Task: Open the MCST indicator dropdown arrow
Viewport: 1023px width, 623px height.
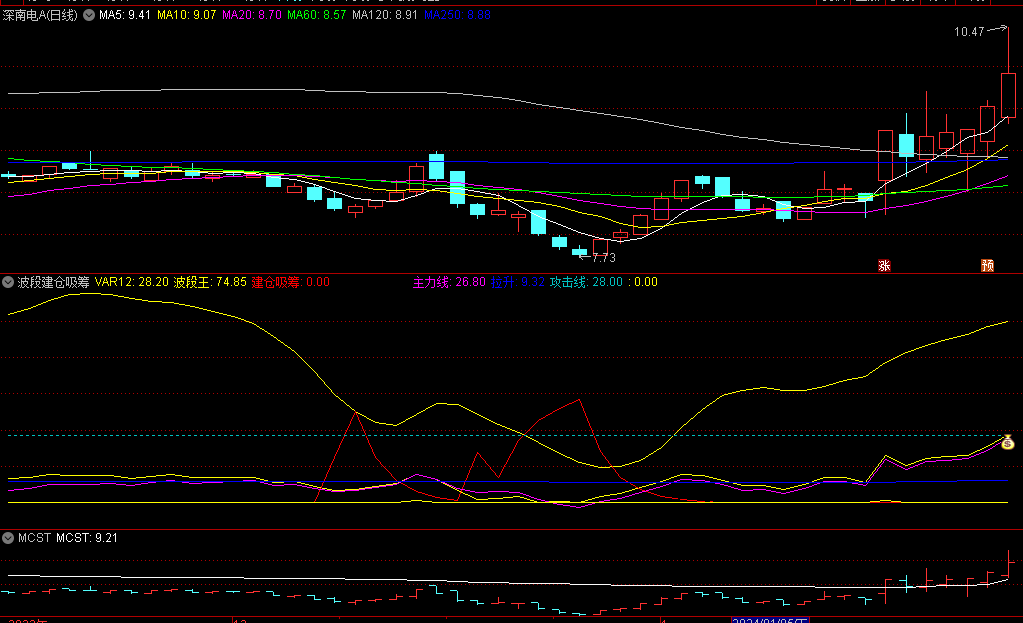Action: pos(8,538)
